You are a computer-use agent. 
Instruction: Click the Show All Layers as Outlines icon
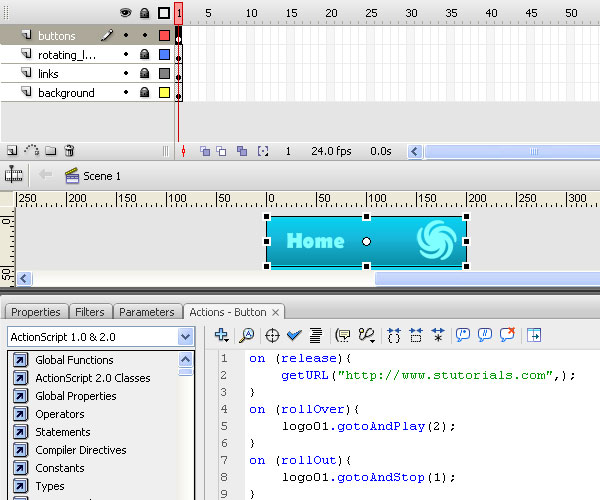click(164, 13)
